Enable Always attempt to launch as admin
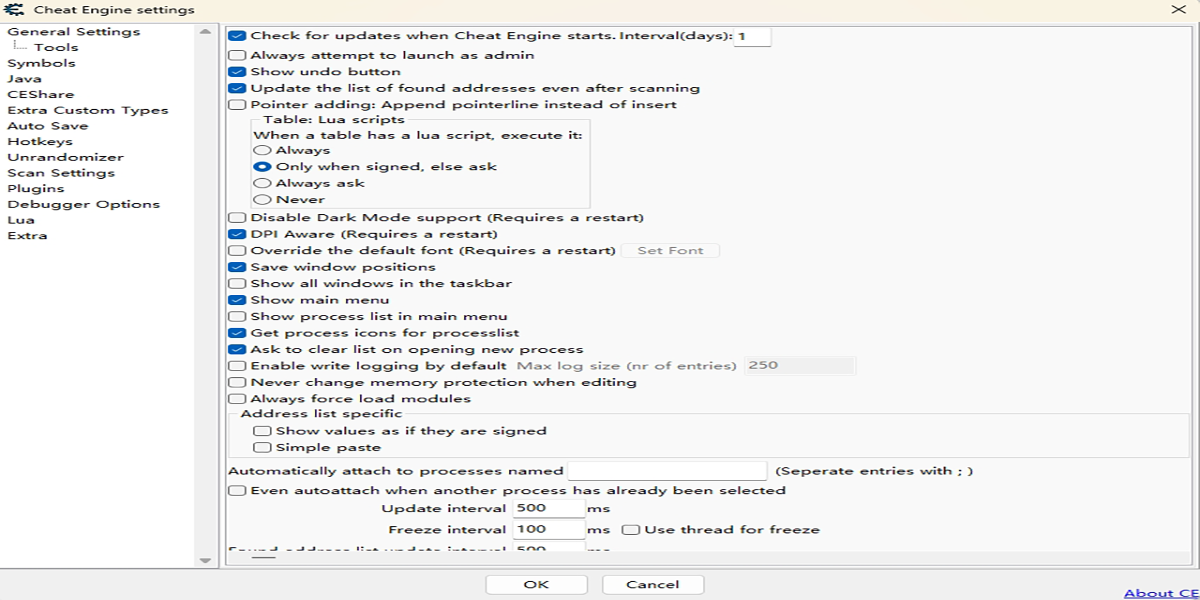This screenshot has width=1200, height=600. (237, 56)
